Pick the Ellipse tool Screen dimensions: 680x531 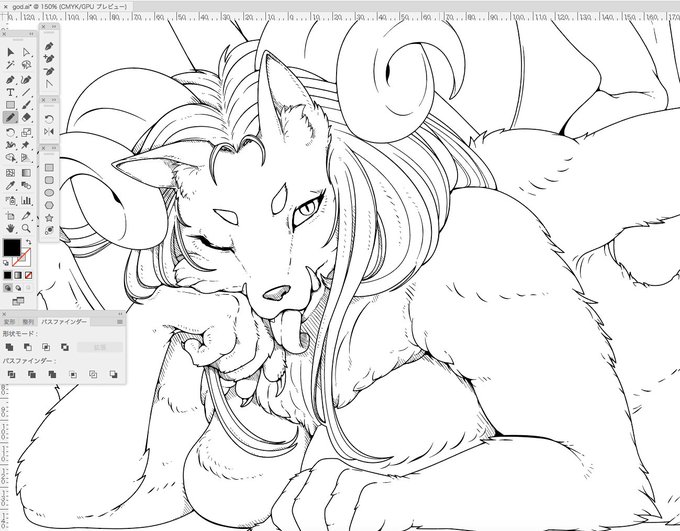(49, 193)
